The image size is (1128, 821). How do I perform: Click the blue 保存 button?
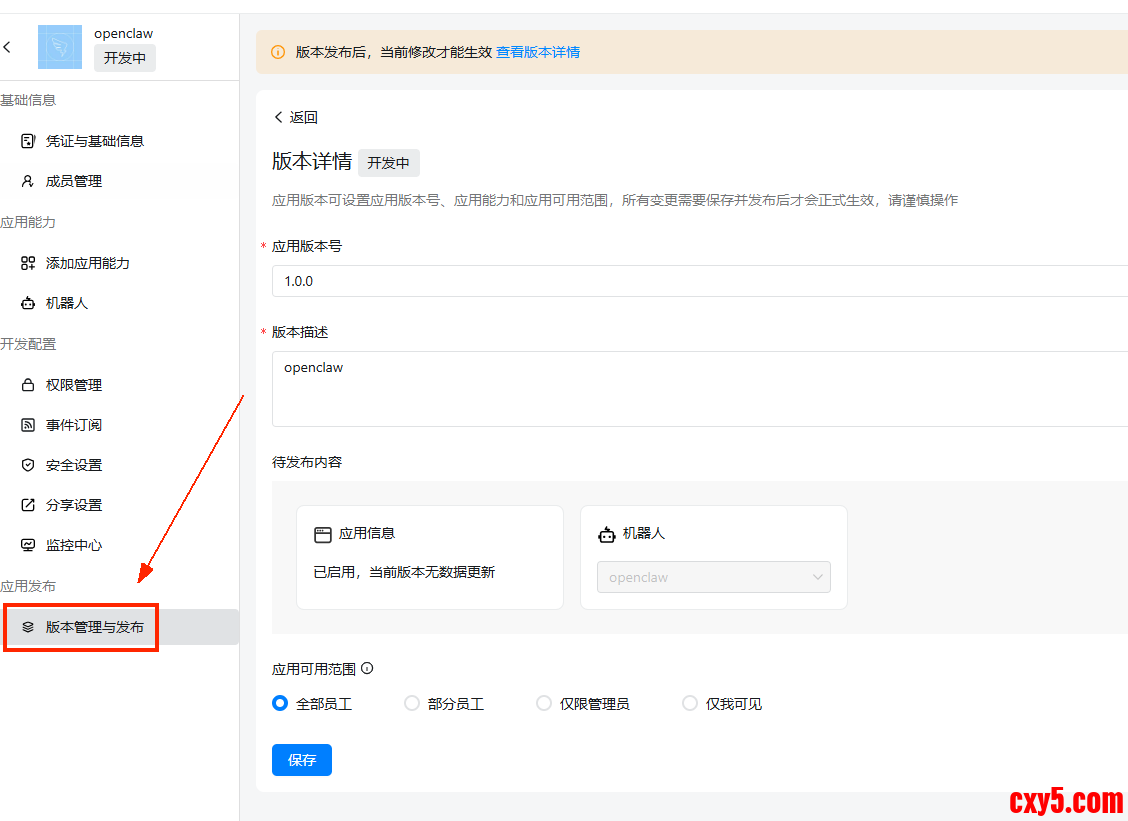point(302,760)
